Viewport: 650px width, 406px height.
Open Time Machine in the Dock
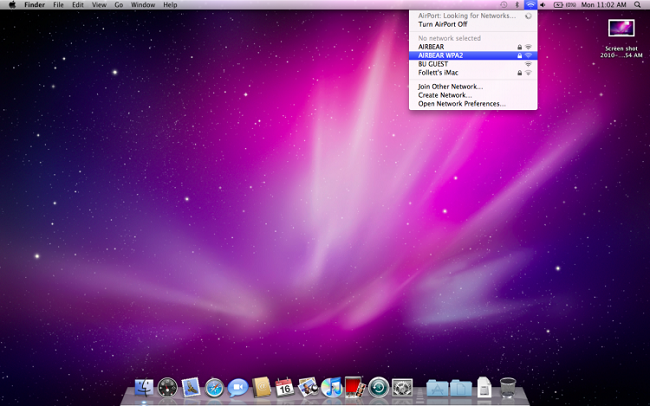[378, 388]
